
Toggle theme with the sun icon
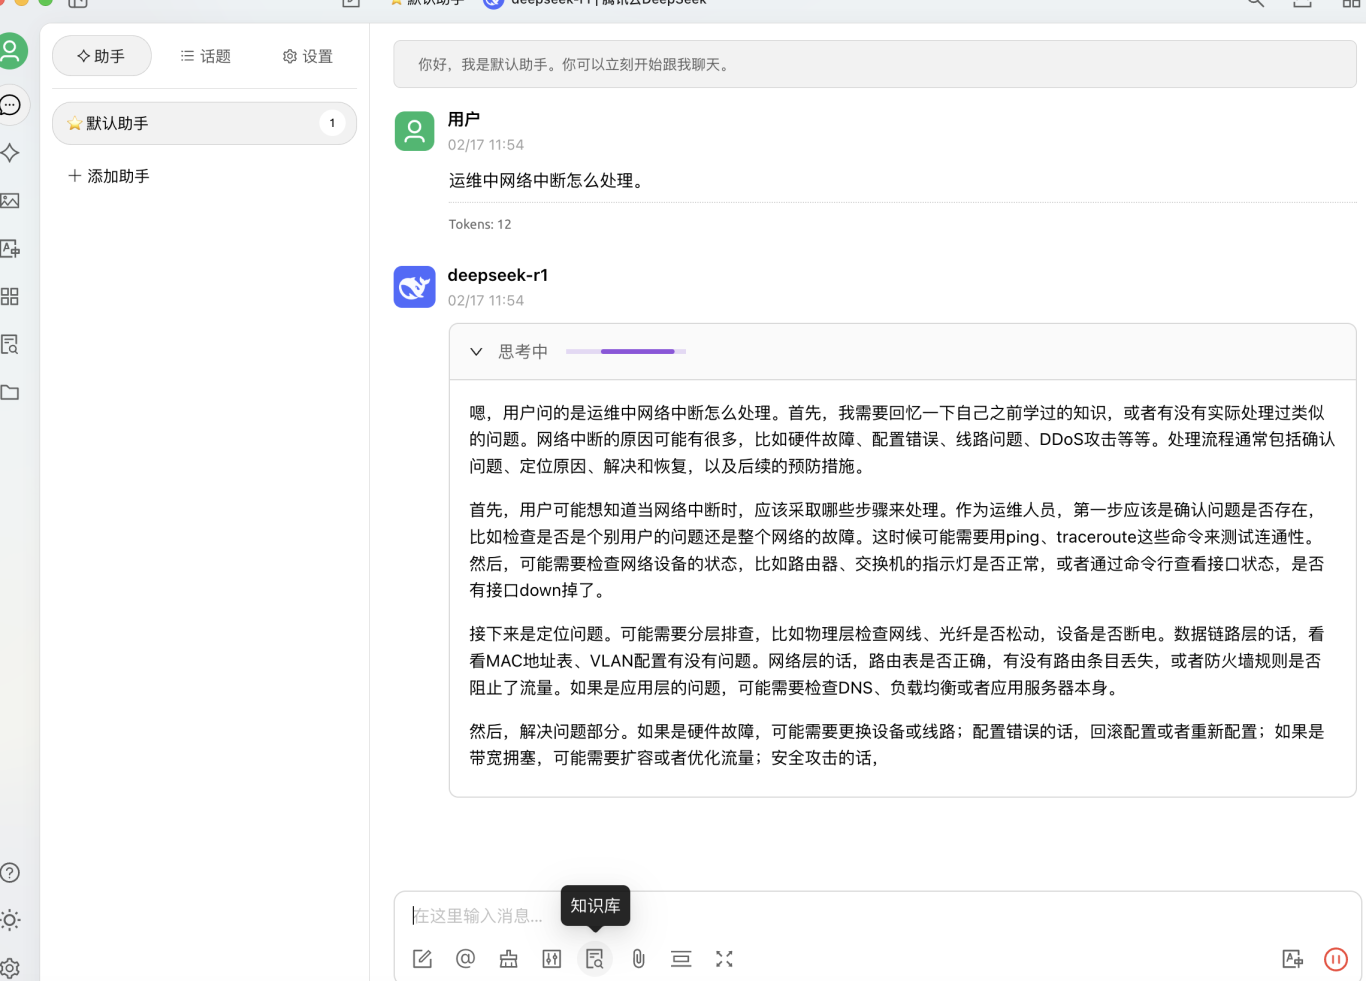[11, 919]
